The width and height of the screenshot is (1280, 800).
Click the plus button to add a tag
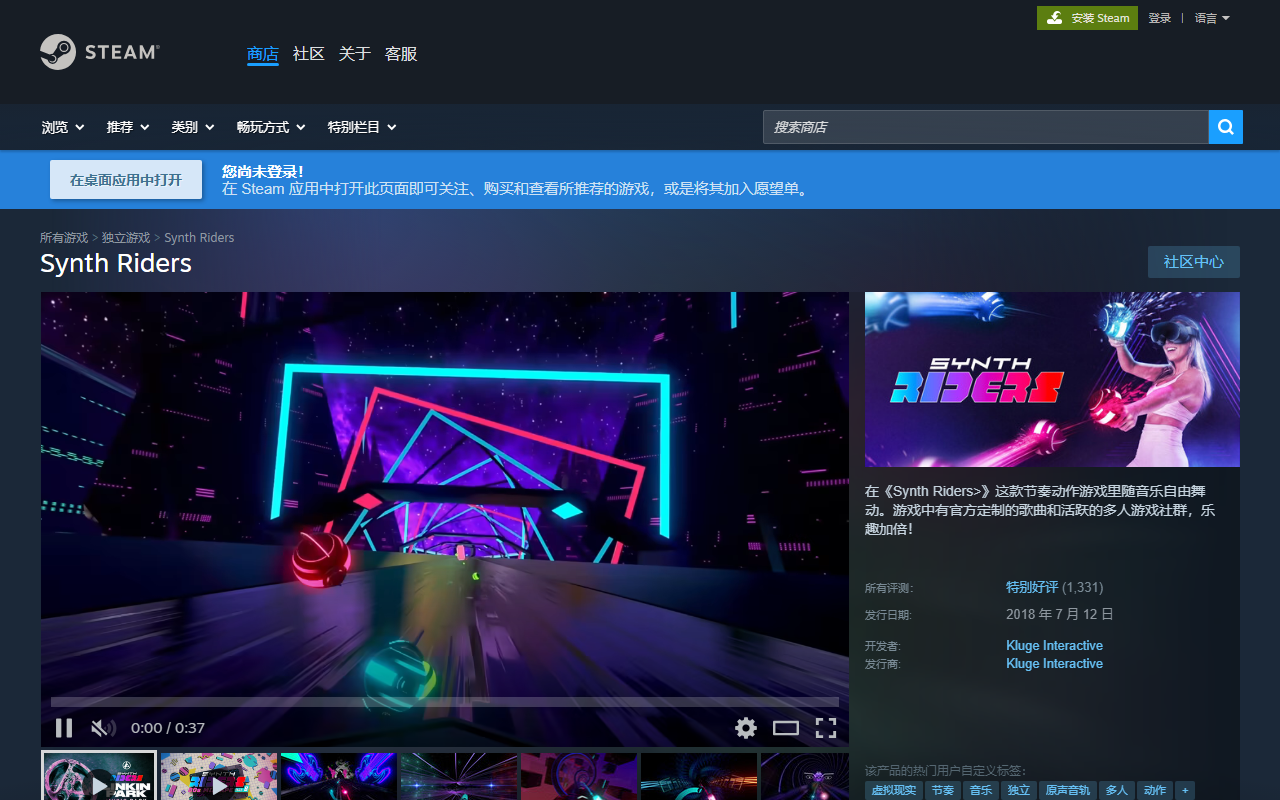tap(1185, 790)
